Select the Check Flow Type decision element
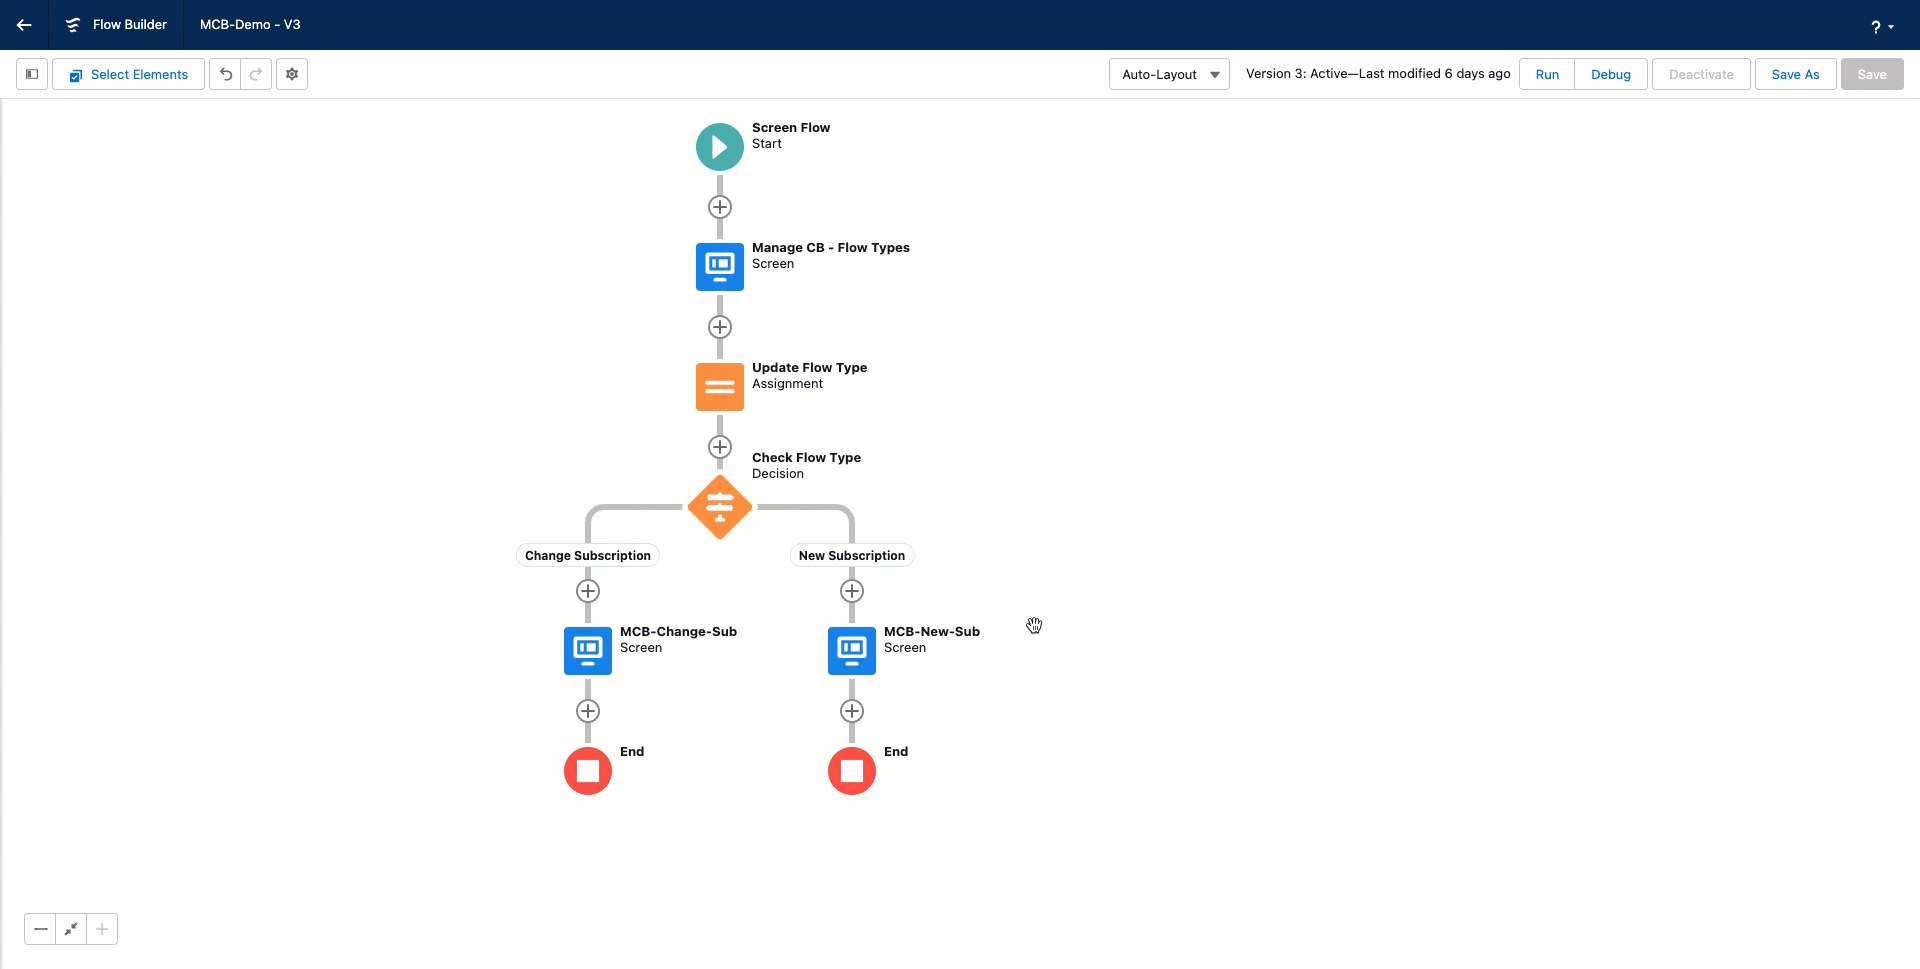 point(720,507)
